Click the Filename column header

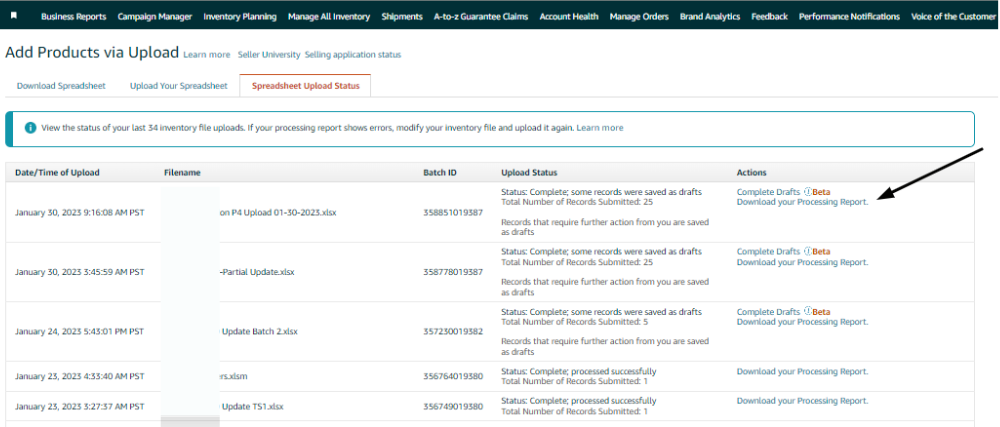(182, 173)
